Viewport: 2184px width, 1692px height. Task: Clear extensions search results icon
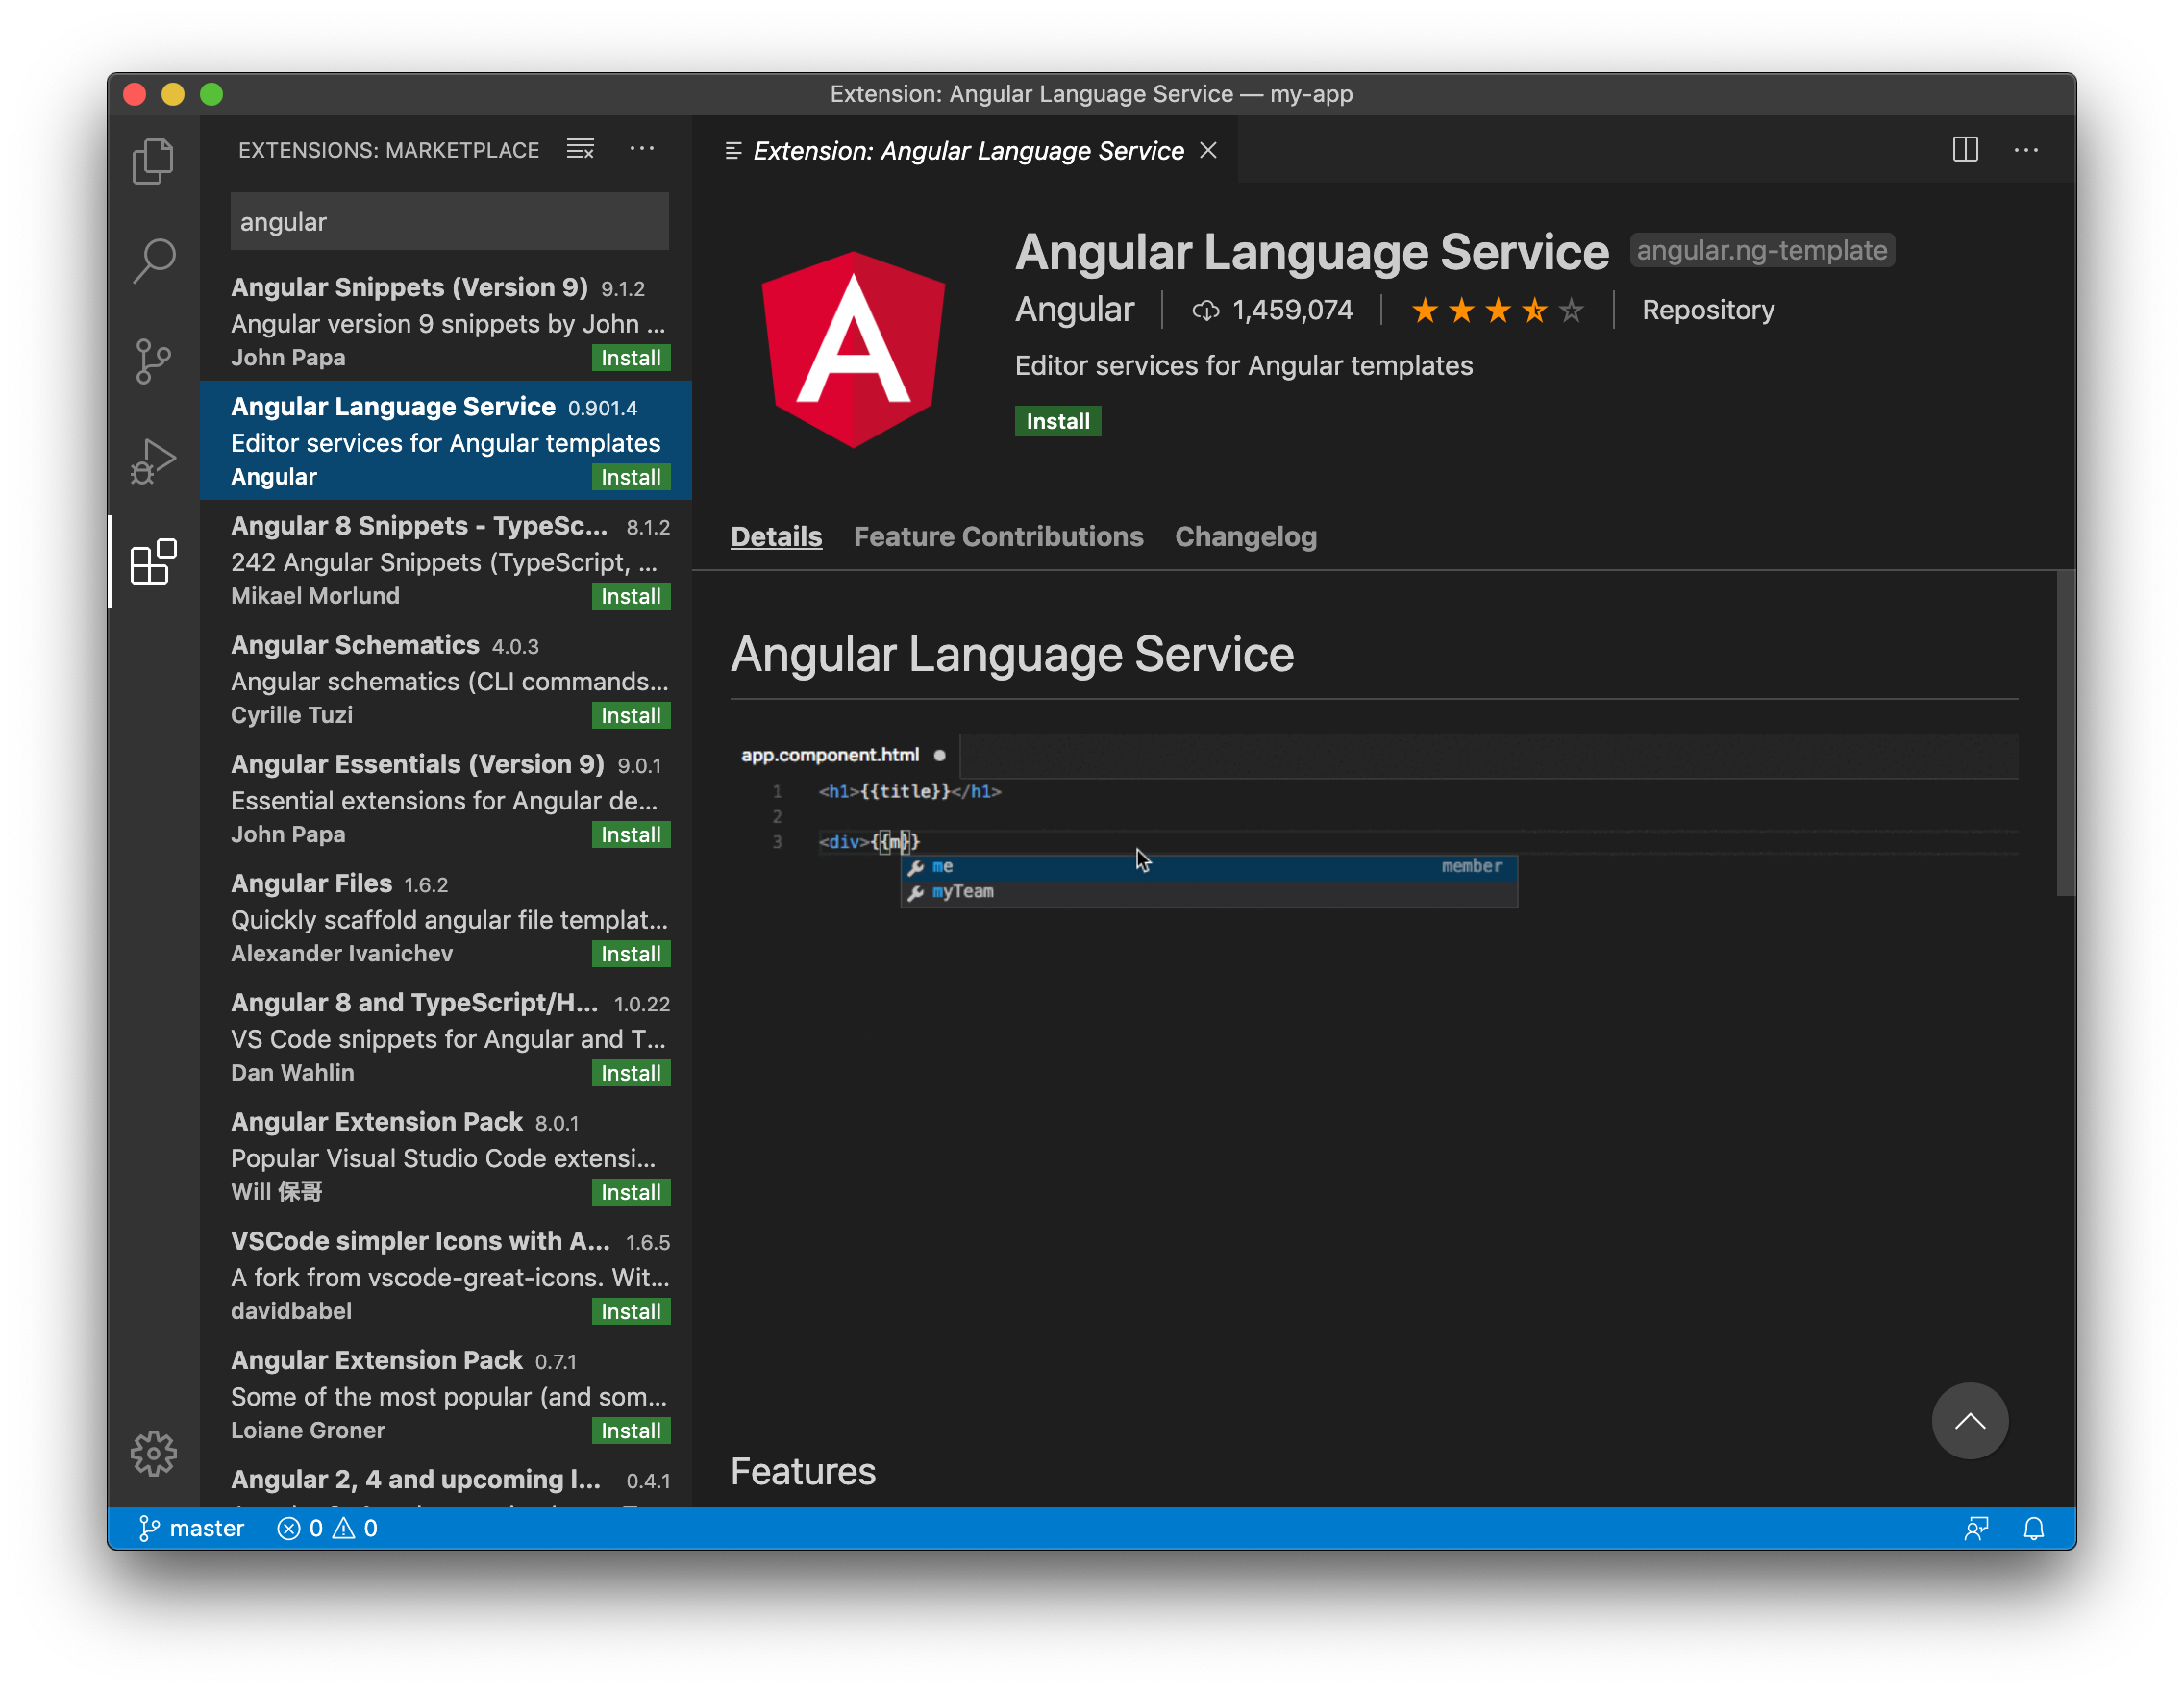580,149
